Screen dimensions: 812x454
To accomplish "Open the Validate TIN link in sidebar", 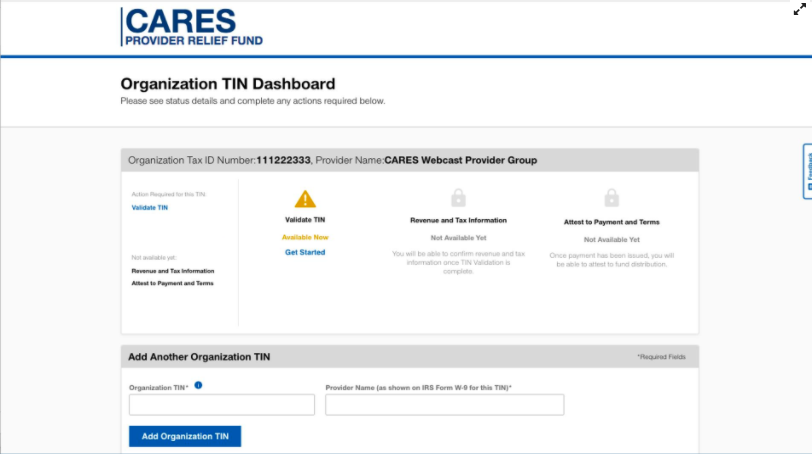I will [x=150, y=208].
